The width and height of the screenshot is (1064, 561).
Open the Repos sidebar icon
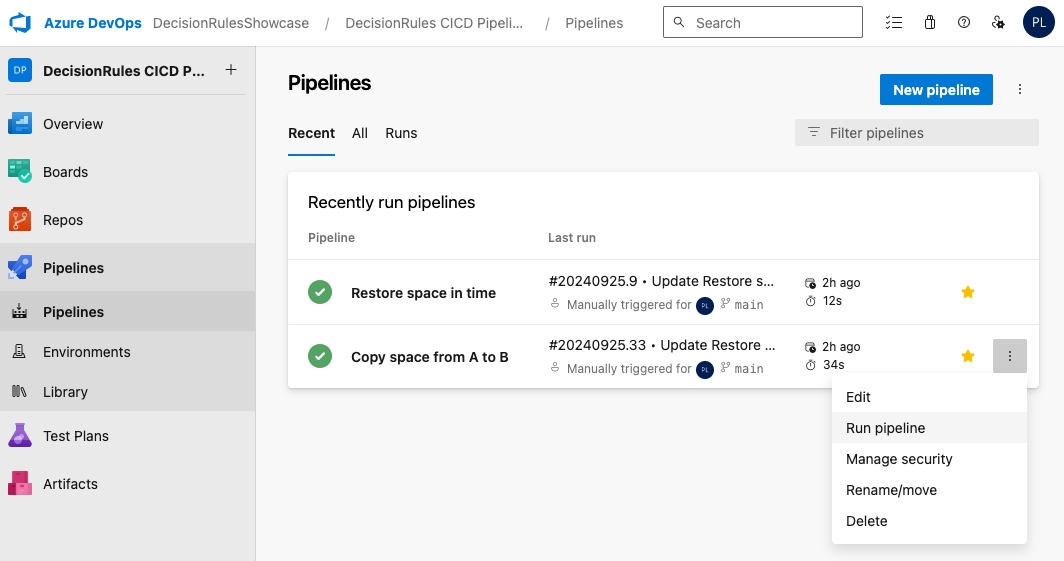pos(21,220)
